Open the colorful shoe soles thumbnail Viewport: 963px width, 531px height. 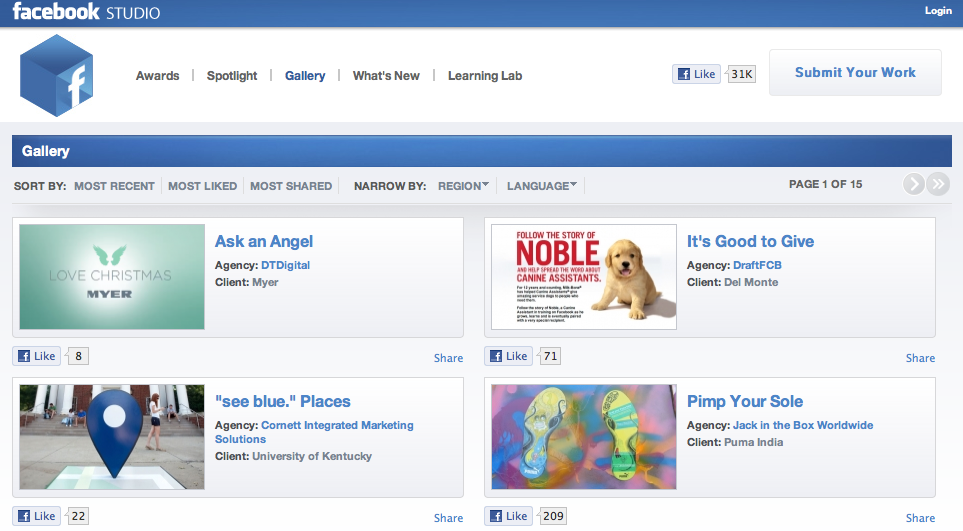584,437
